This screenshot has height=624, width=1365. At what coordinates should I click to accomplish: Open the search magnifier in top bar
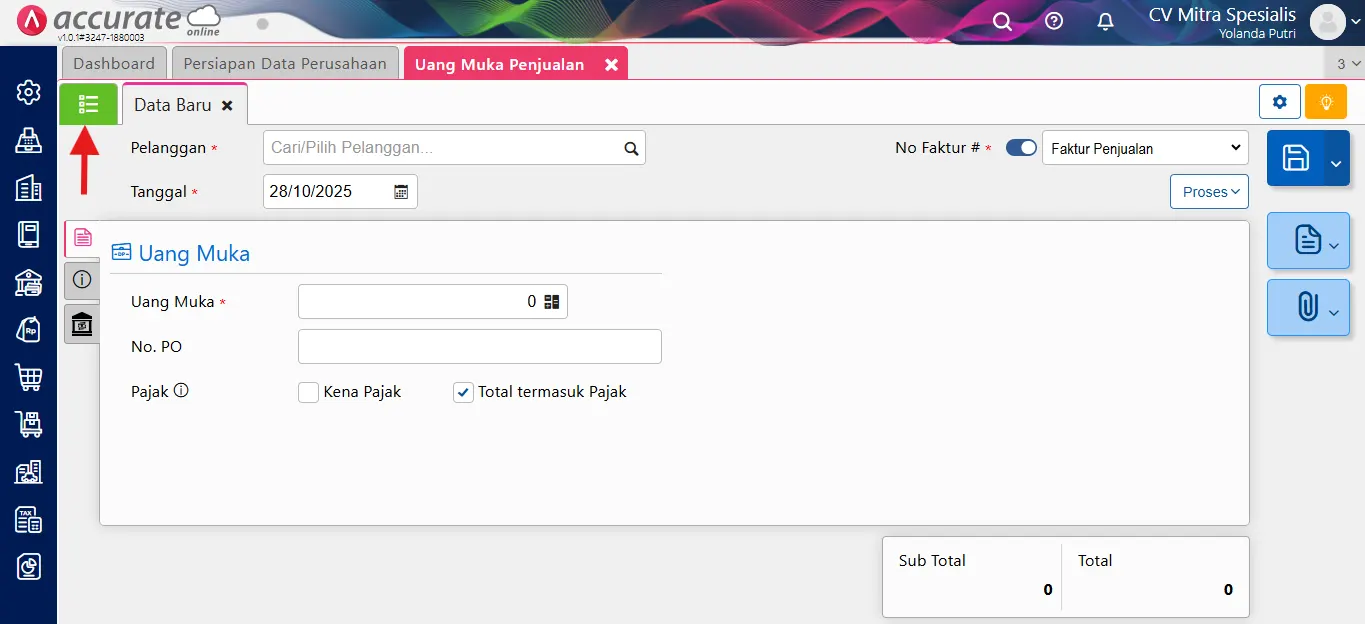pos(1002,21)
